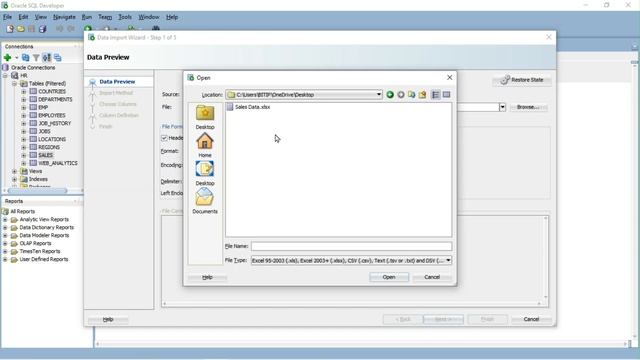Expand the COUNTRIES table node
The height and width of the screenshot is (360, 640).
(24, 91)
